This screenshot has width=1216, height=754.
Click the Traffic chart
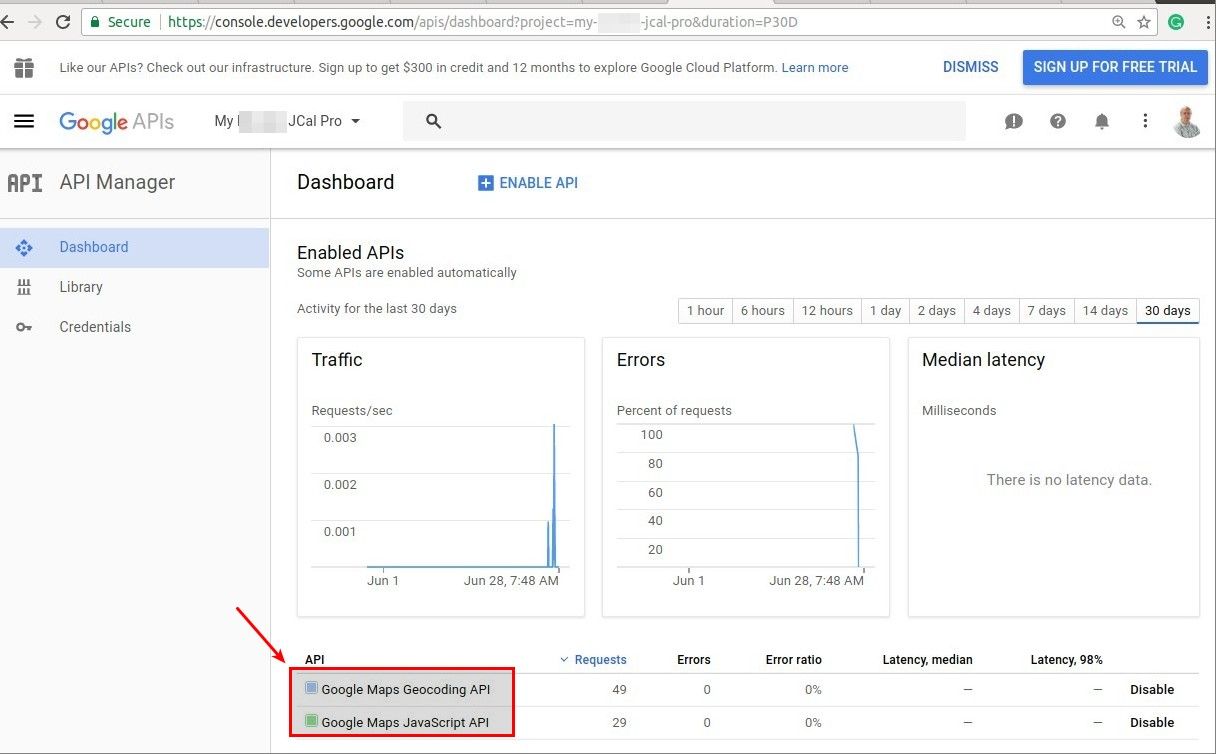tap(441, 477)
